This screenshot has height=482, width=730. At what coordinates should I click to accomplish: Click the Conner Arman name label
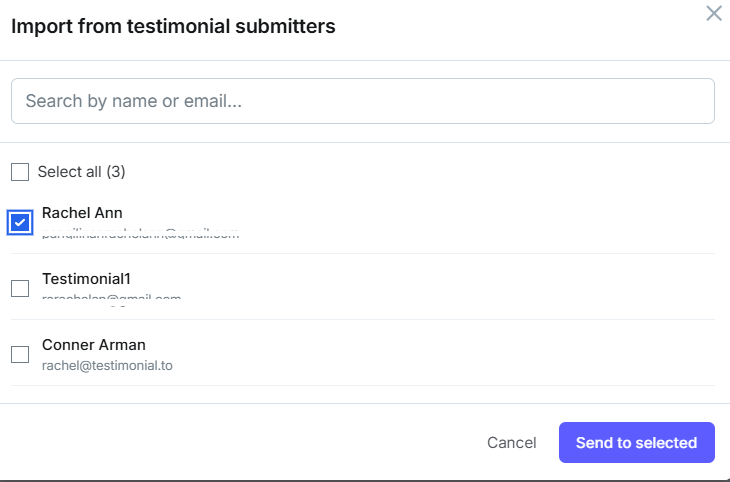pyautogui.click(x=94, y=345)
